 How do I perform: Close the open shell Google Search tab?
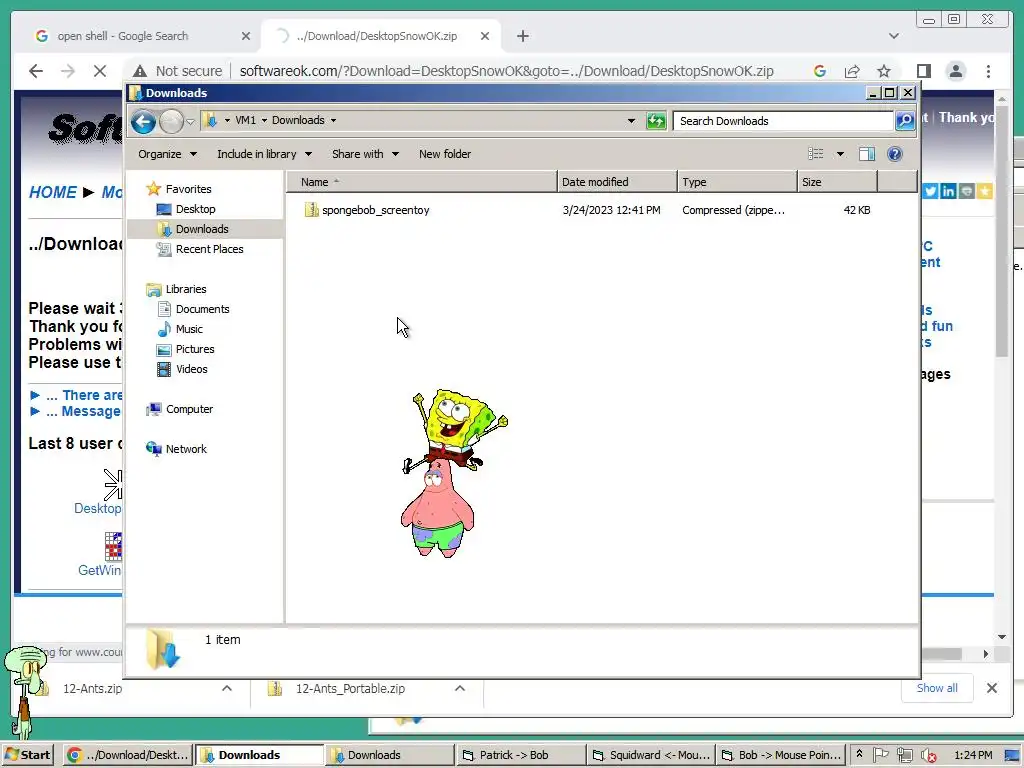pyautogui.click(x=246, y=36)
